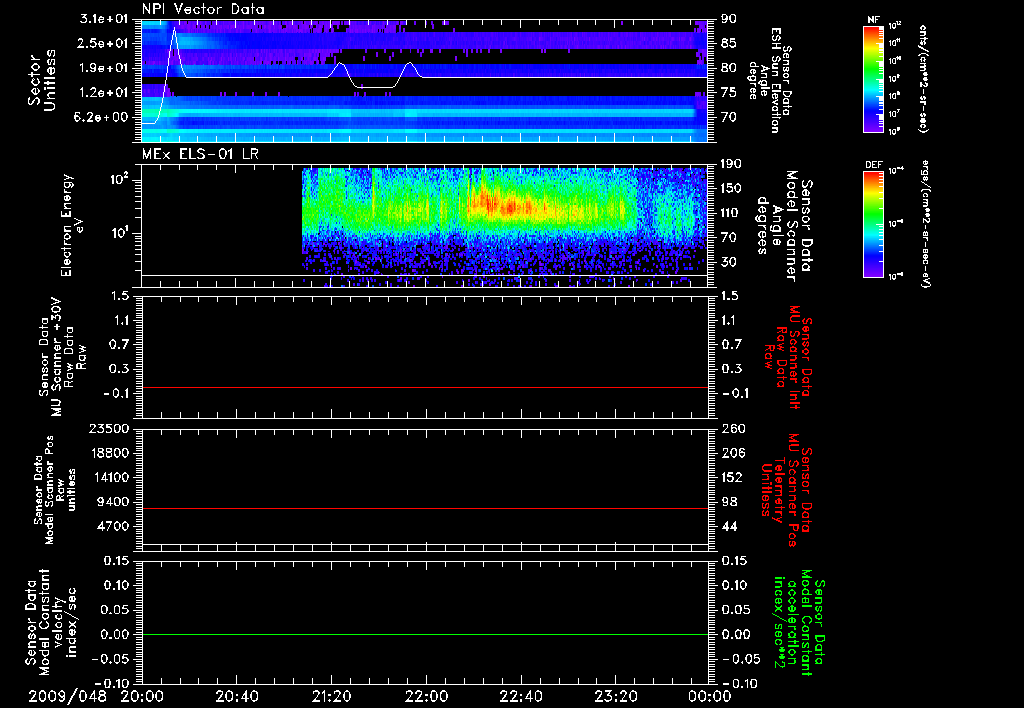Click the 1.9e+01 sector axis value
The width and height of the screenshot is (1024, 708).
(103, 68)
